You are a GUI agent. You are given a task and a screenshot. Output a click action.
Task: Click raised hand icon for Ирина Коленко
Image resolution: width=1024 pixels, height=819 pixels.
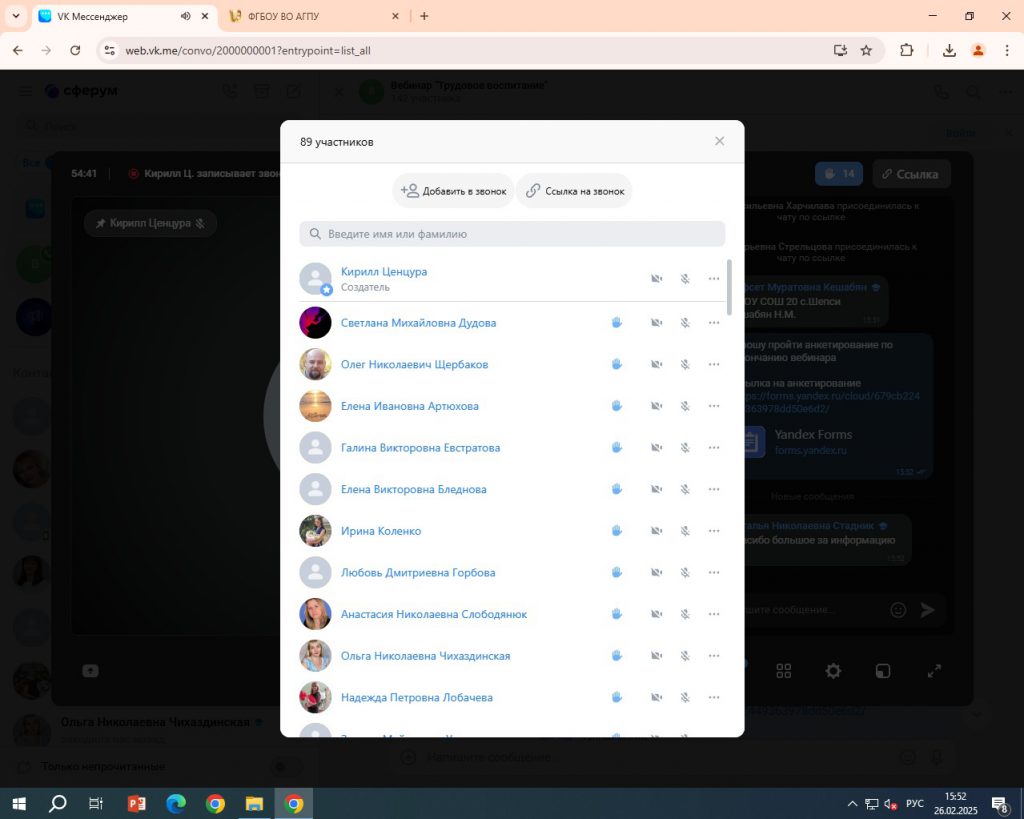[617, 531]
